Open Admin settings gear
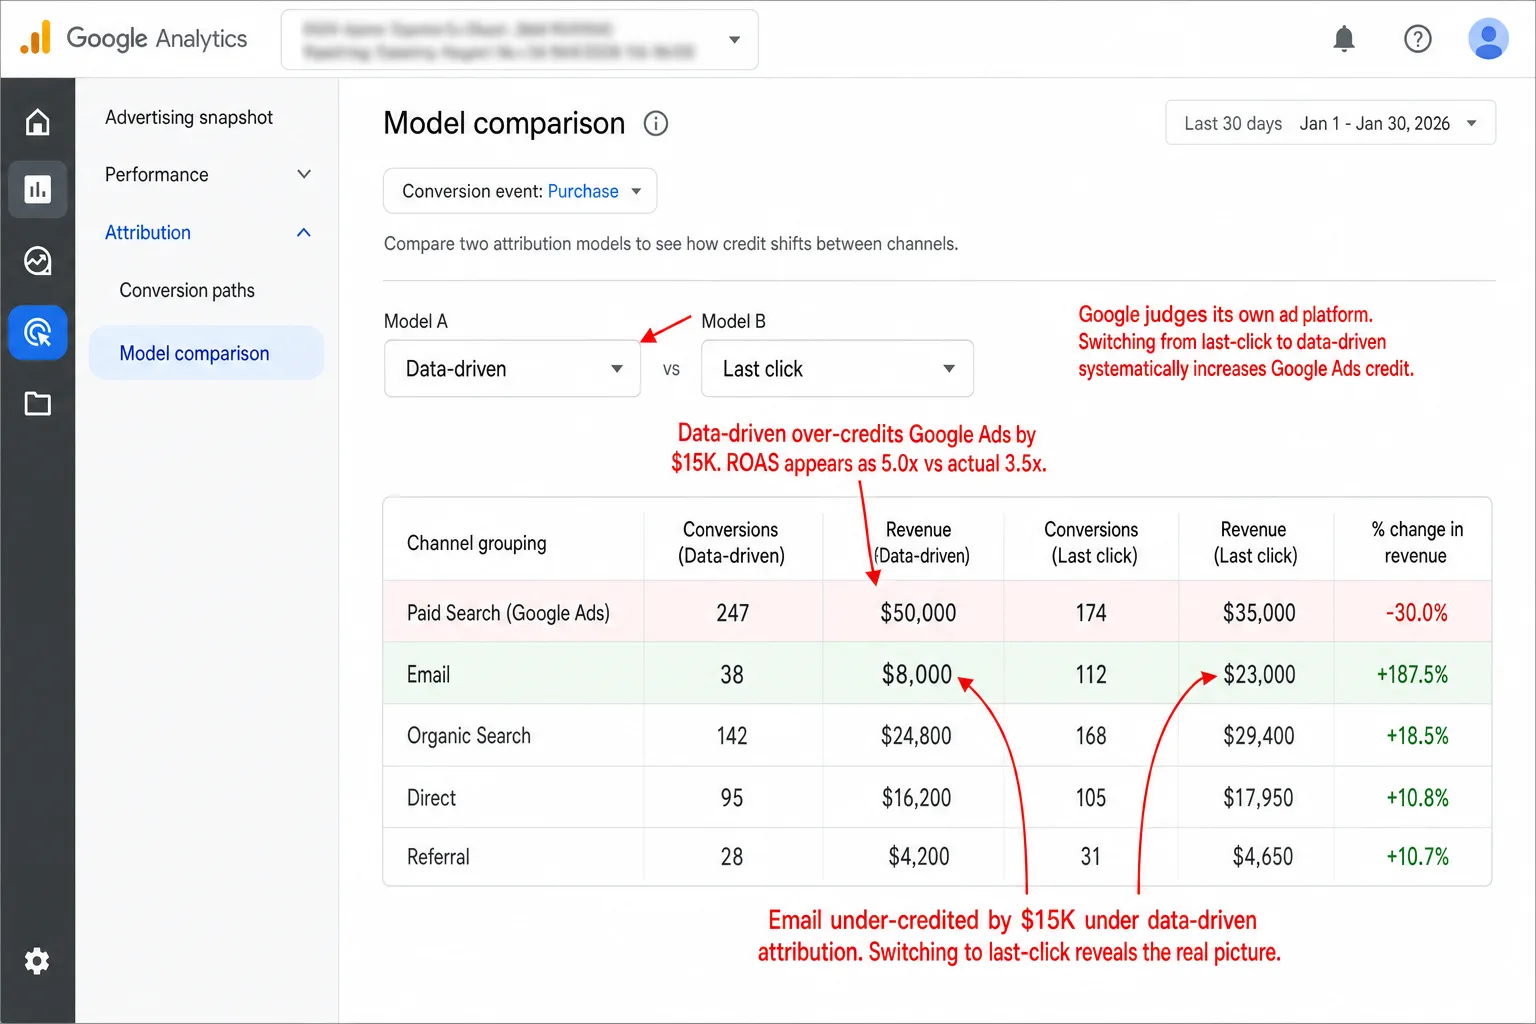 [x=37, y=961]
